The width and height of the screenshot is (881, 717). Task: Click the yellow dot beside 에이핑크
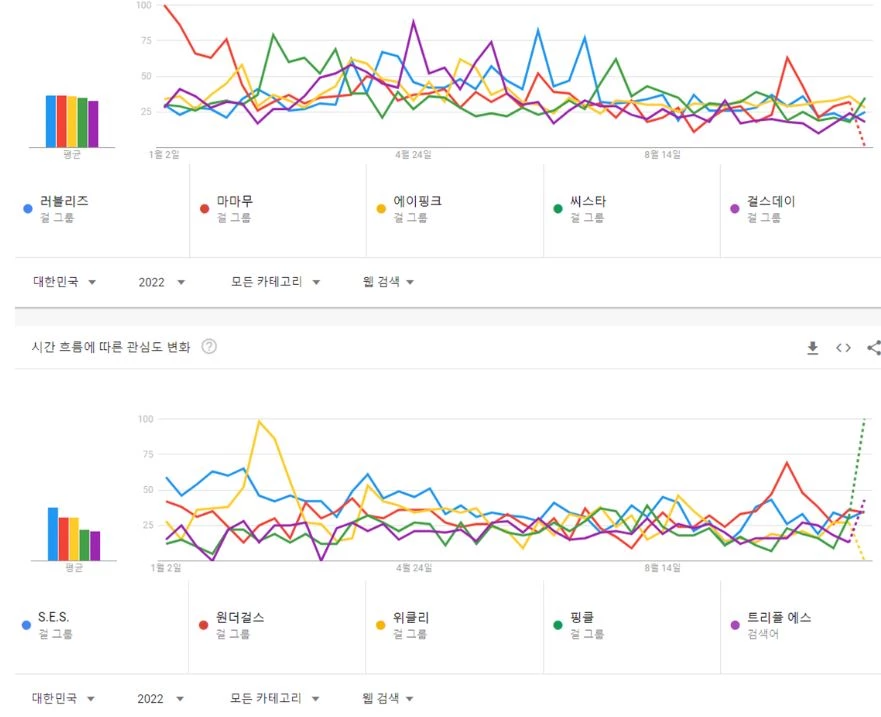[381, 209]
